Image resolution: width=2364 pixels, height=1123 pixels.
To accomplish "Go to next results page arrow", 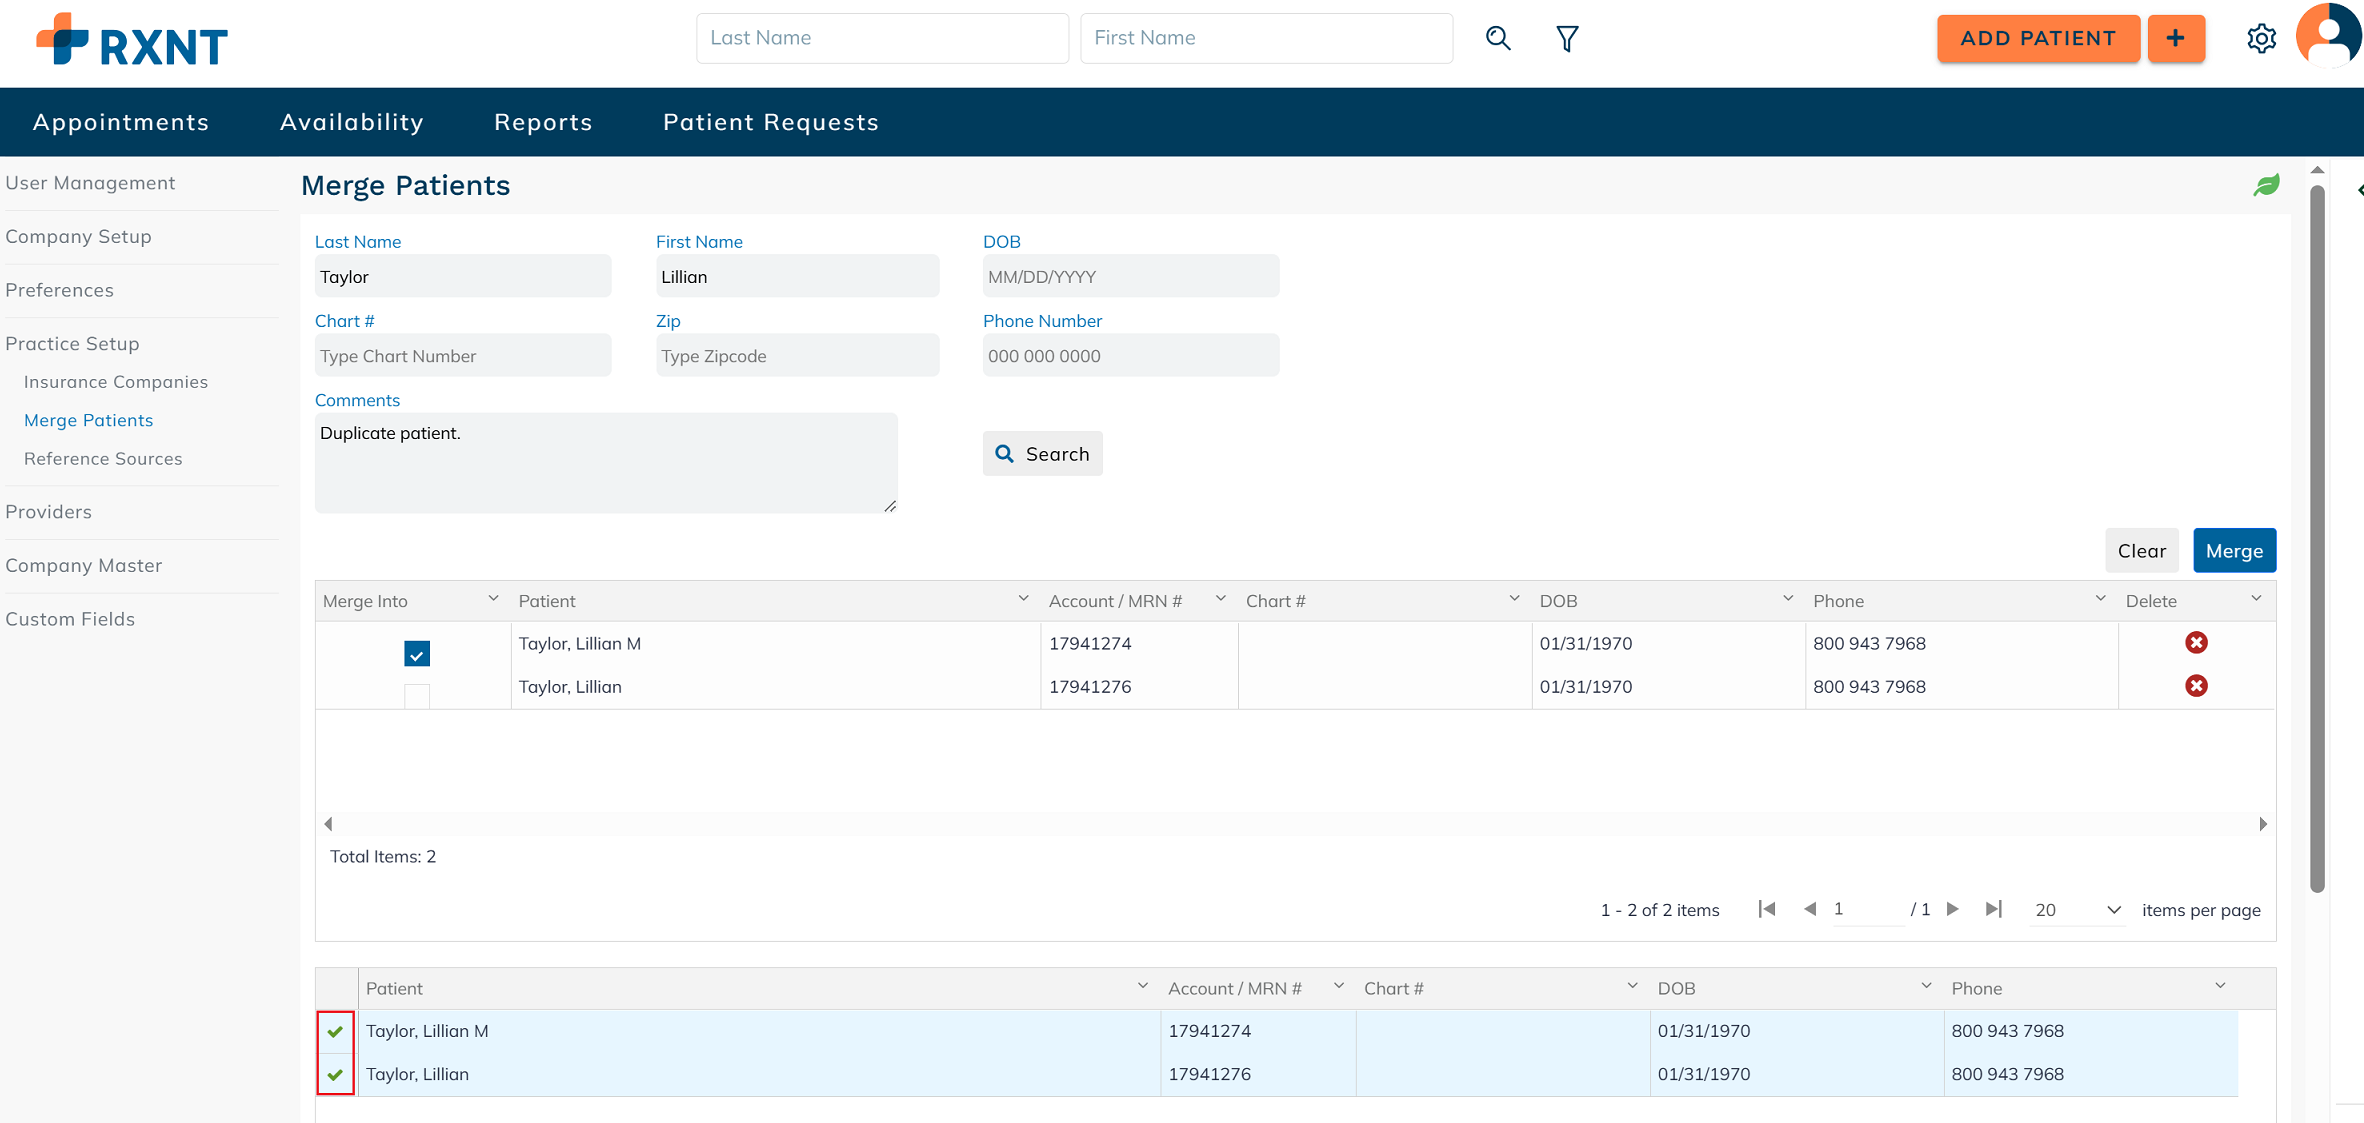I will (1953, 909).
